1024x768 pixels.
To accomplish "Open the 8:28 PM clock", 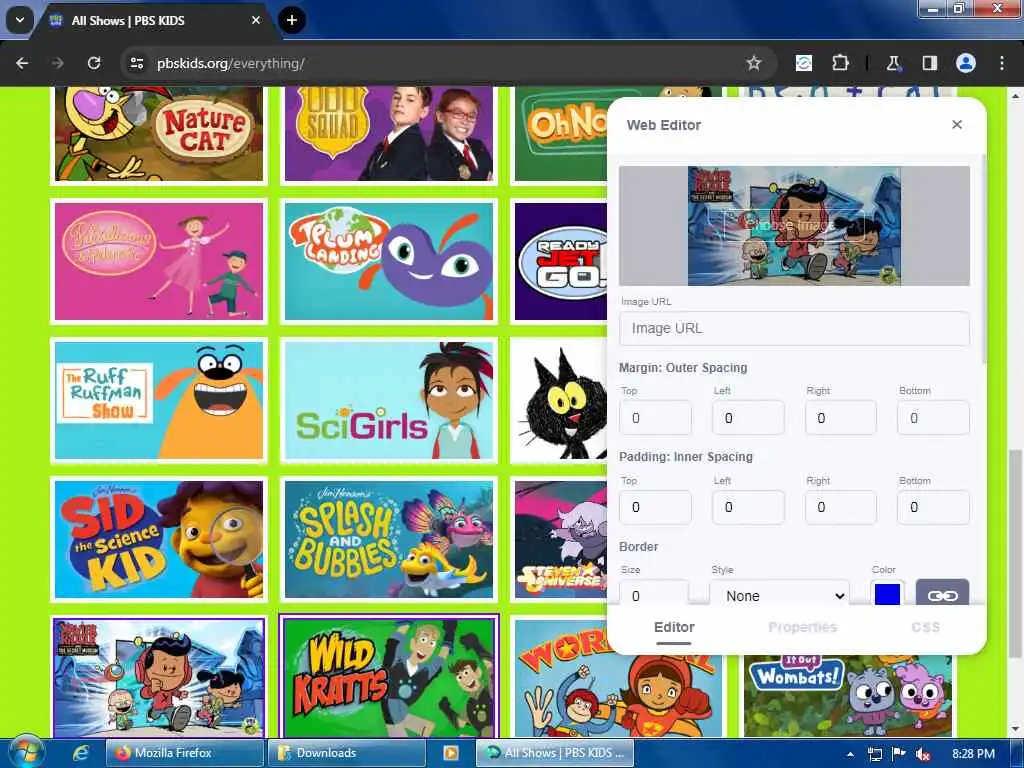I will click(x=973, y=754).
